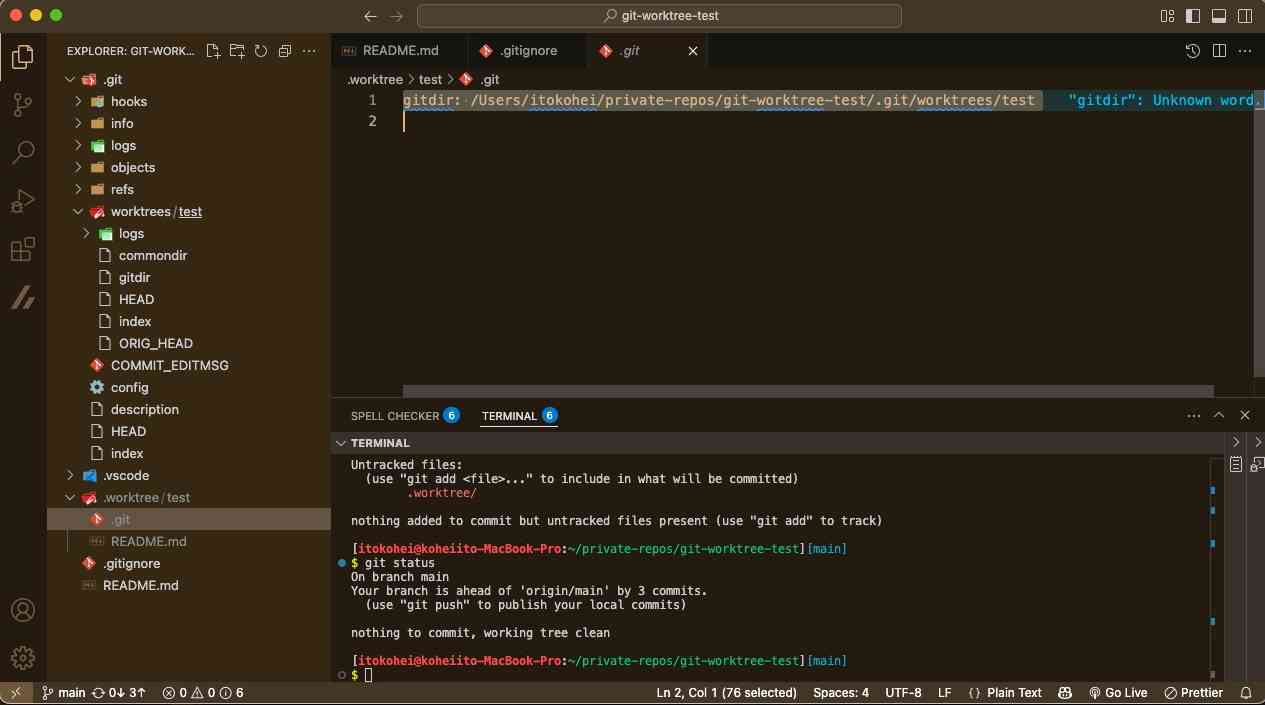This screenshot has height=705, width=1265.
Task: Switch to the SPELL CHECKER panel tab
Action: pyautogui.click(x=394, y=415)
